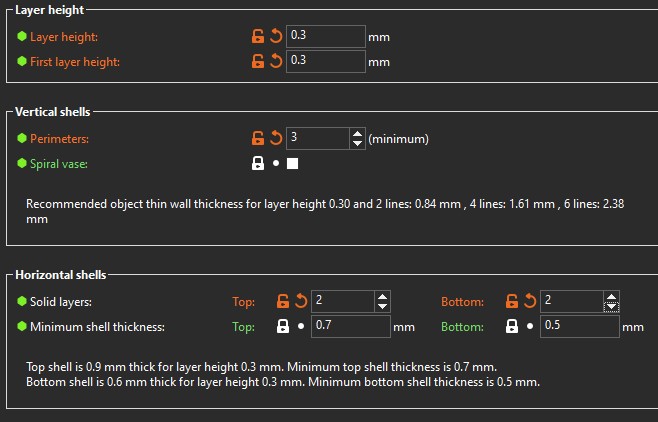Click Top minimum shell thickness lock icon

coord(283,326)
